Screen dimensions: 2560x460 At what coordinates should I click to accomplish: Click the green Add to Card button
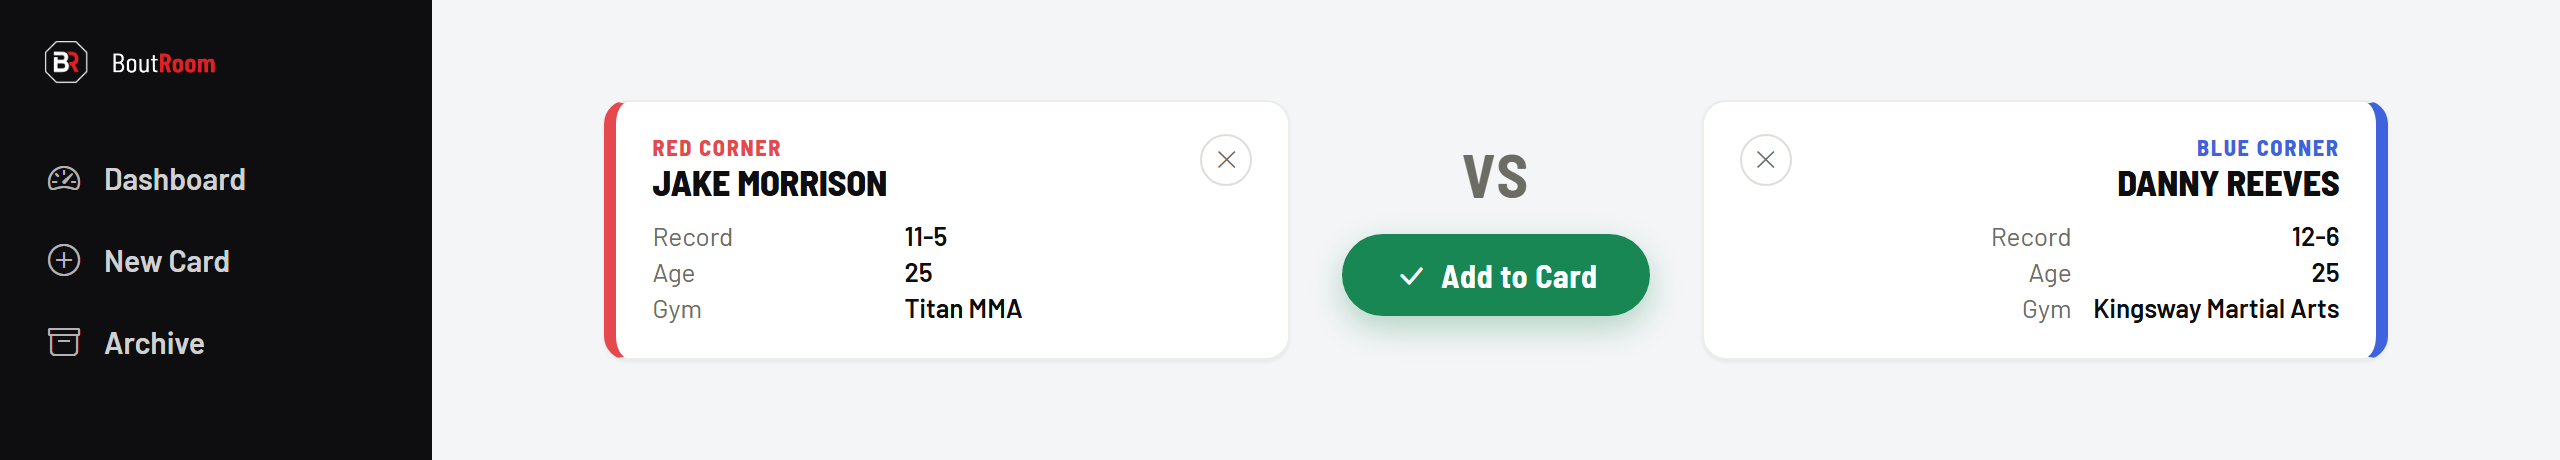click(1496, 275)
